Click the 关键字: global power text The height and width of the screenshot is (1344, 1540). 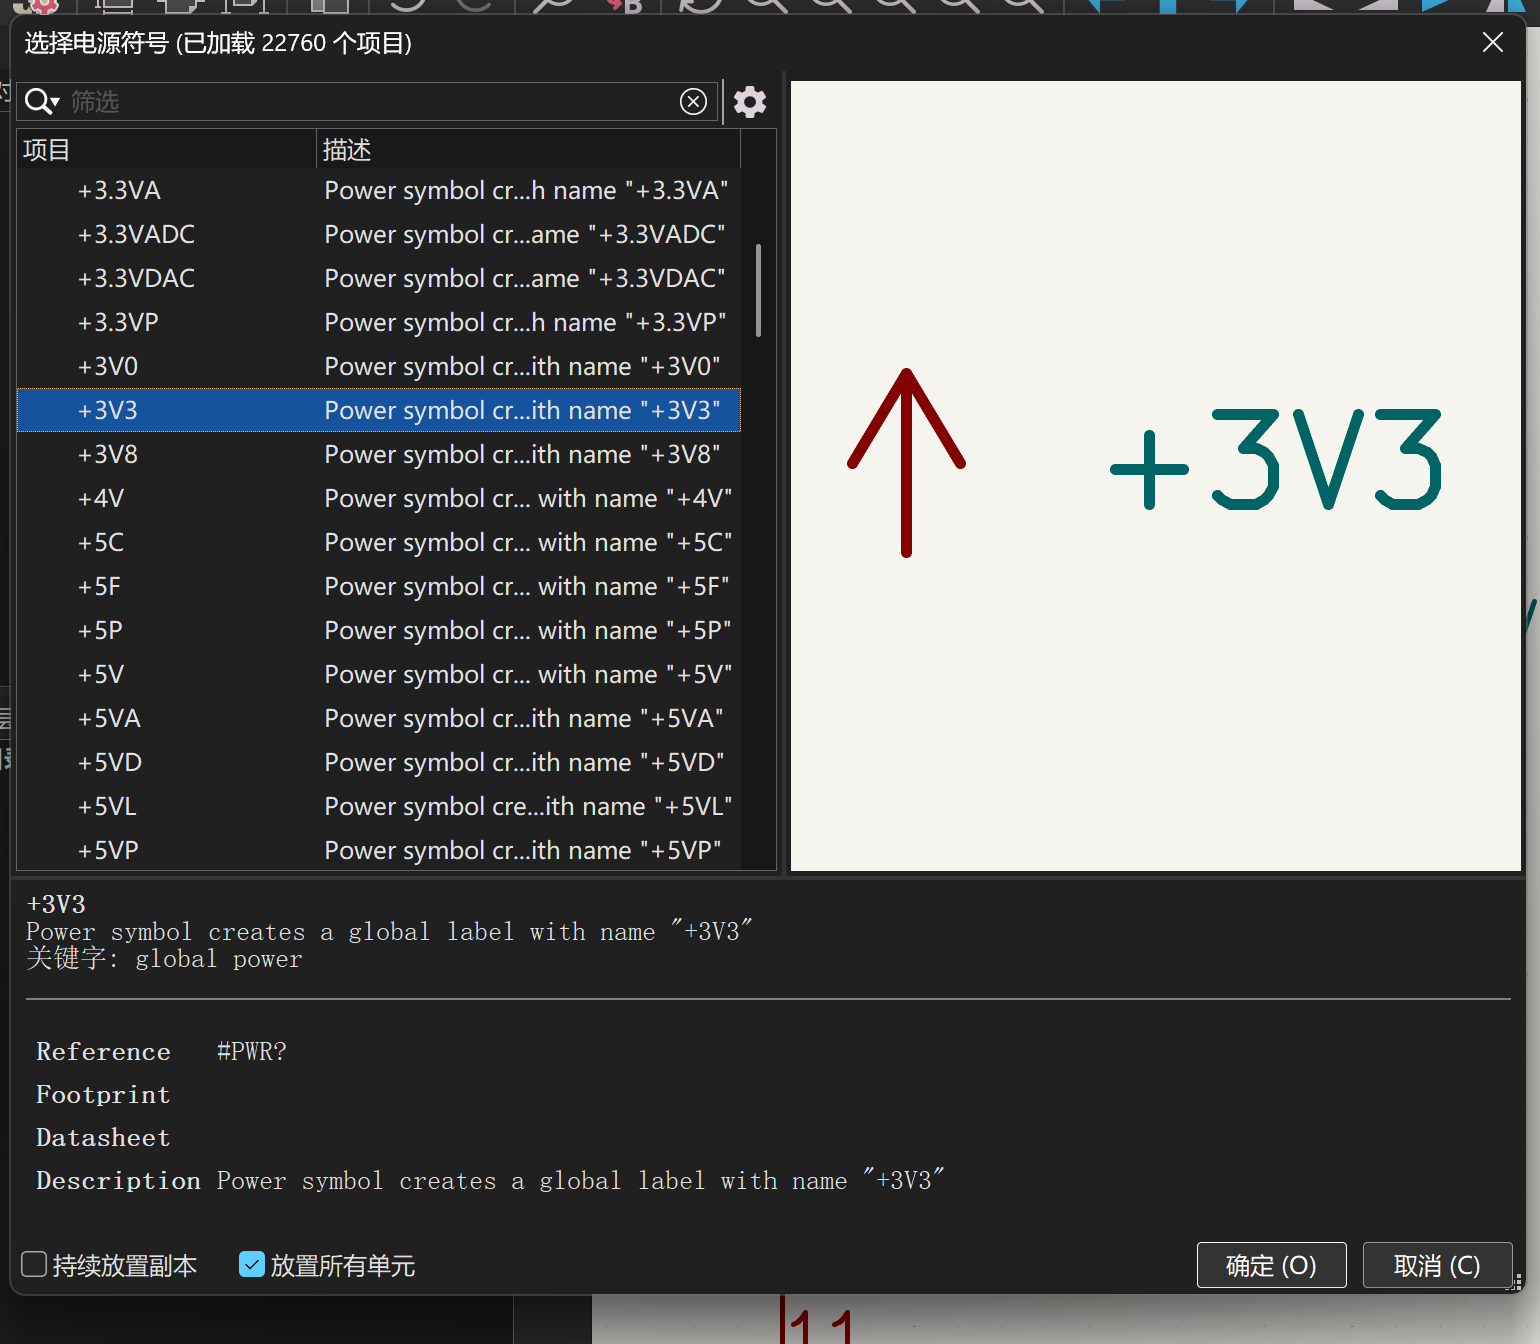(164, 959)
